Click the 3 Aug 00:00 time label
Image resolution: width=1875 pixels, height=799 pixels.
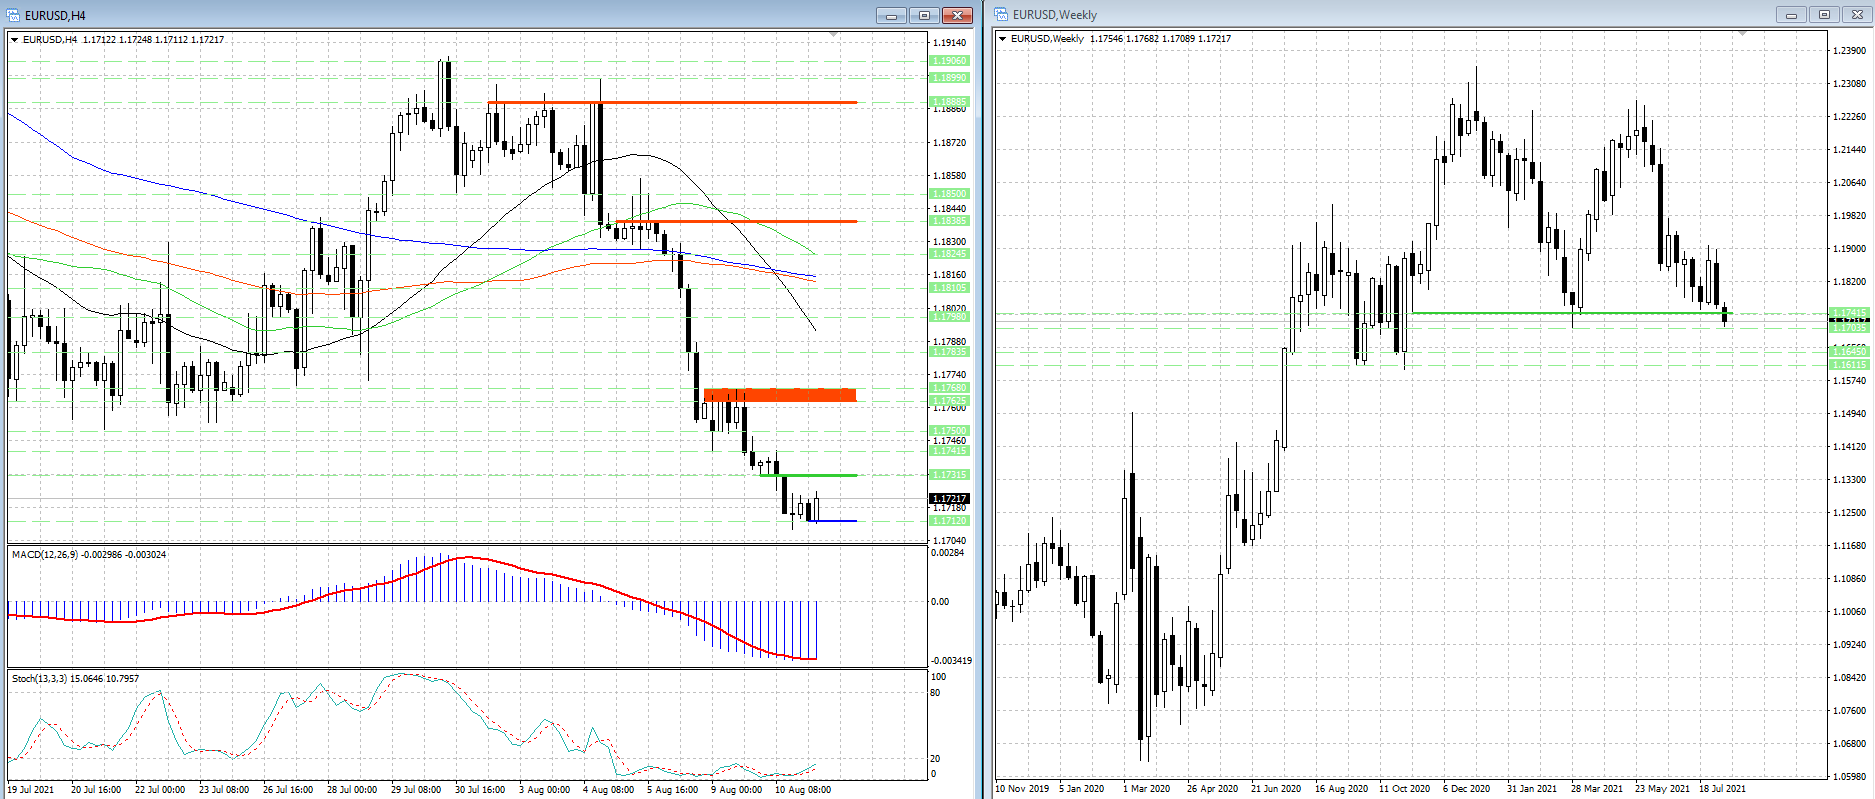pos(544,790)
